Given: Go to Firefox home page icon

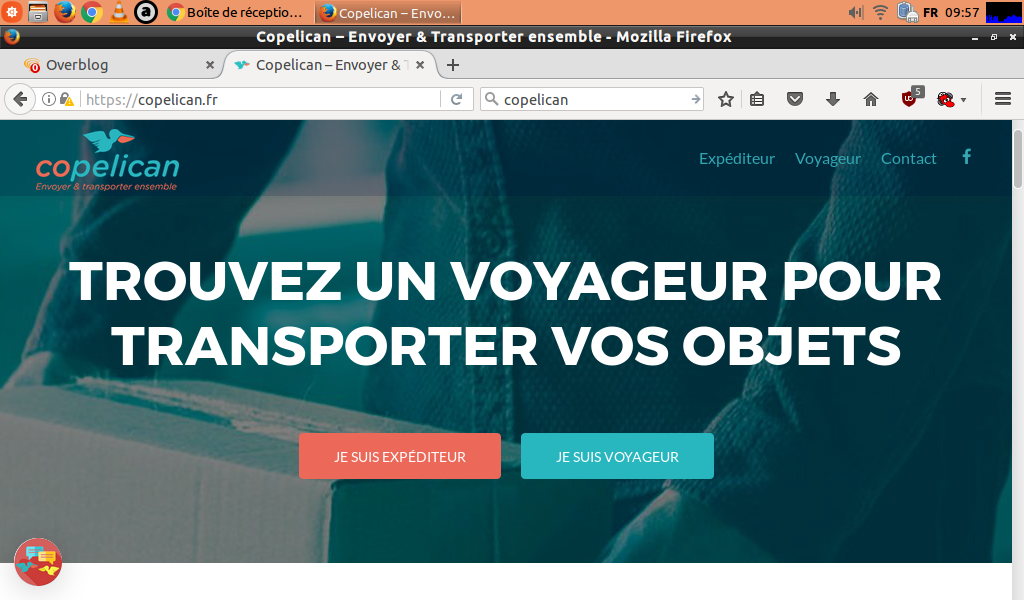Looking at the screenshot, I should pos(871,99).
